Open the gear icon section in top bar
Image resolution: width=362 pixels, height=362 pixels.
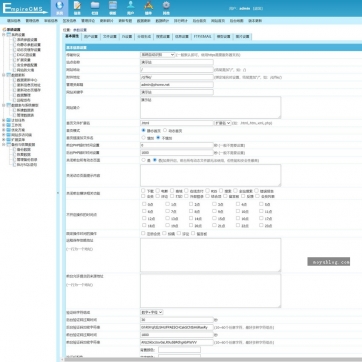click(166, 8)
